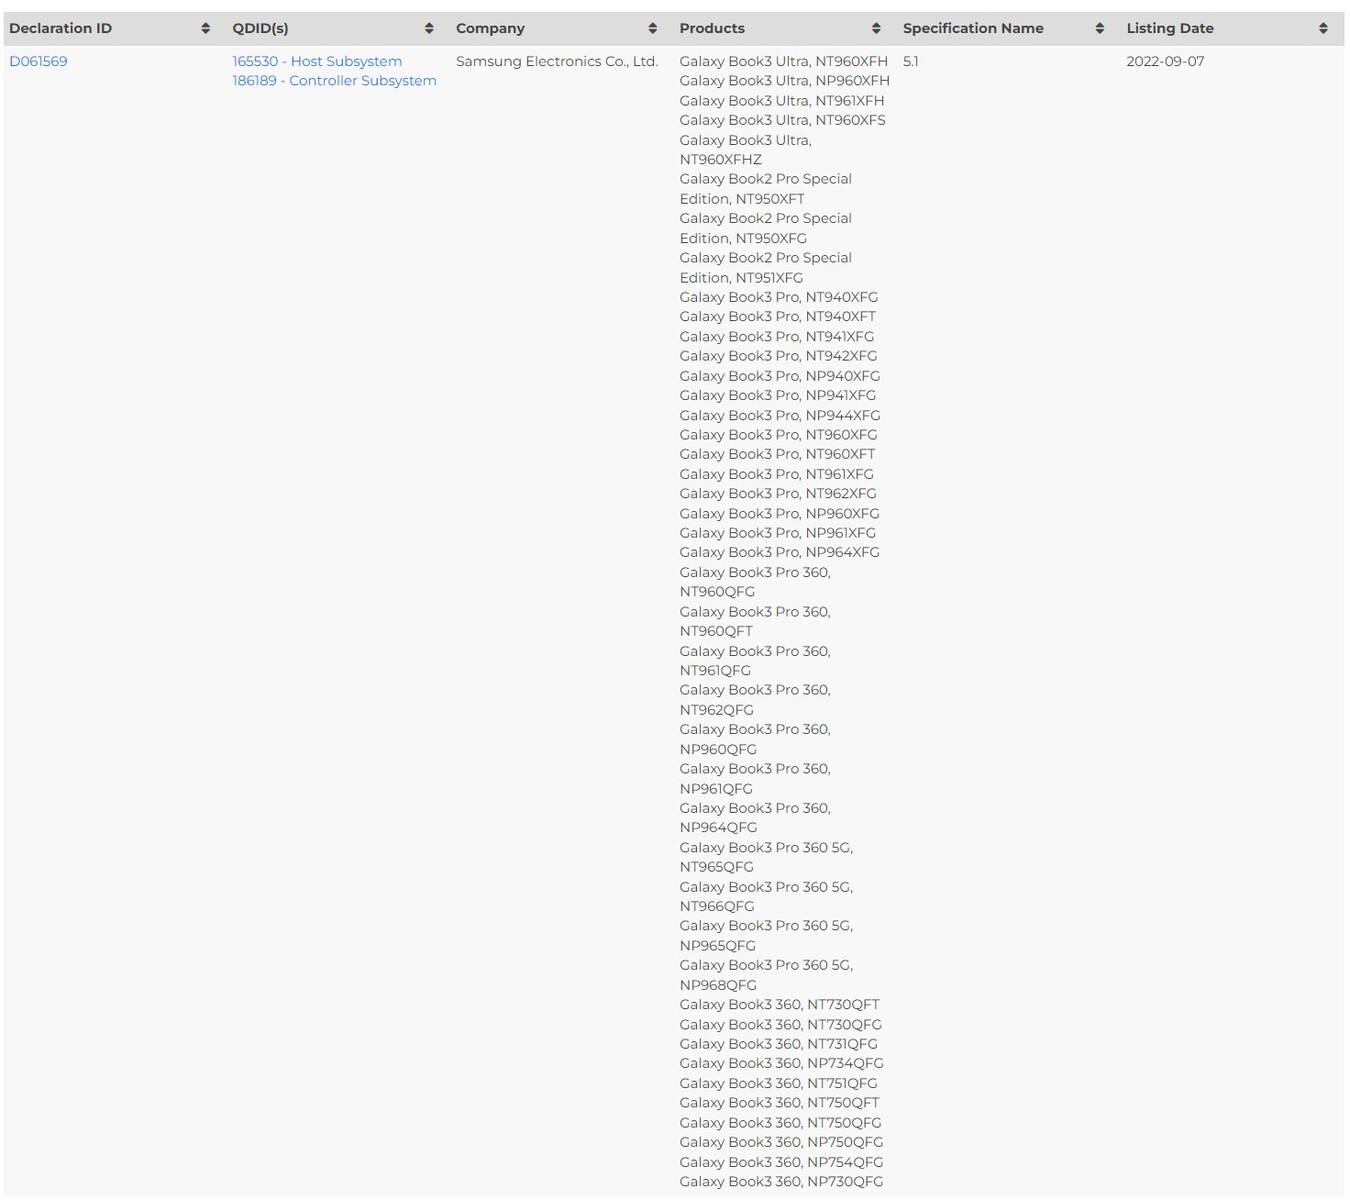This screenshot has width=1350, height=1200.
Task: Click Galaxy Book3 Pro, NP941XFG entry
Action: (x=777, y=396)
